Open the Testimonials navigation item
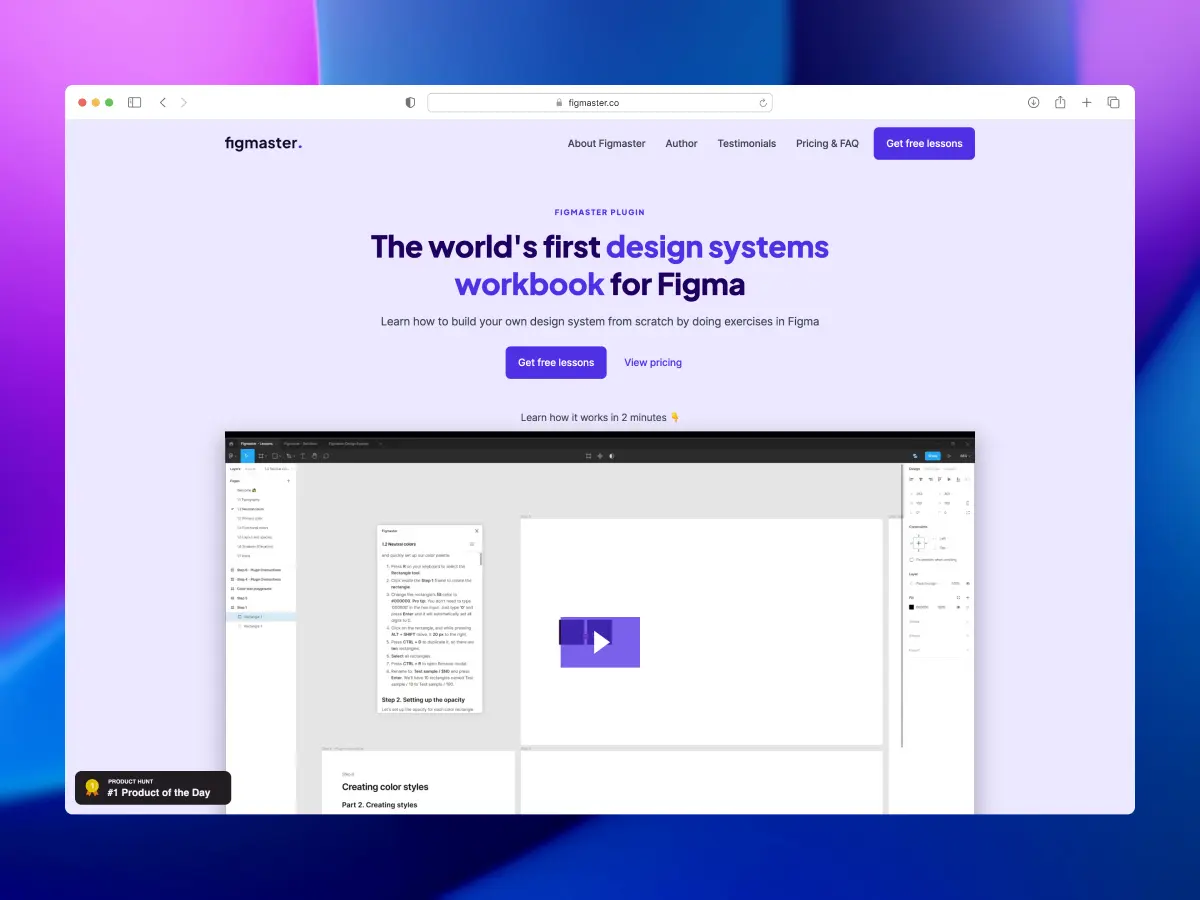 pos(746,143)
